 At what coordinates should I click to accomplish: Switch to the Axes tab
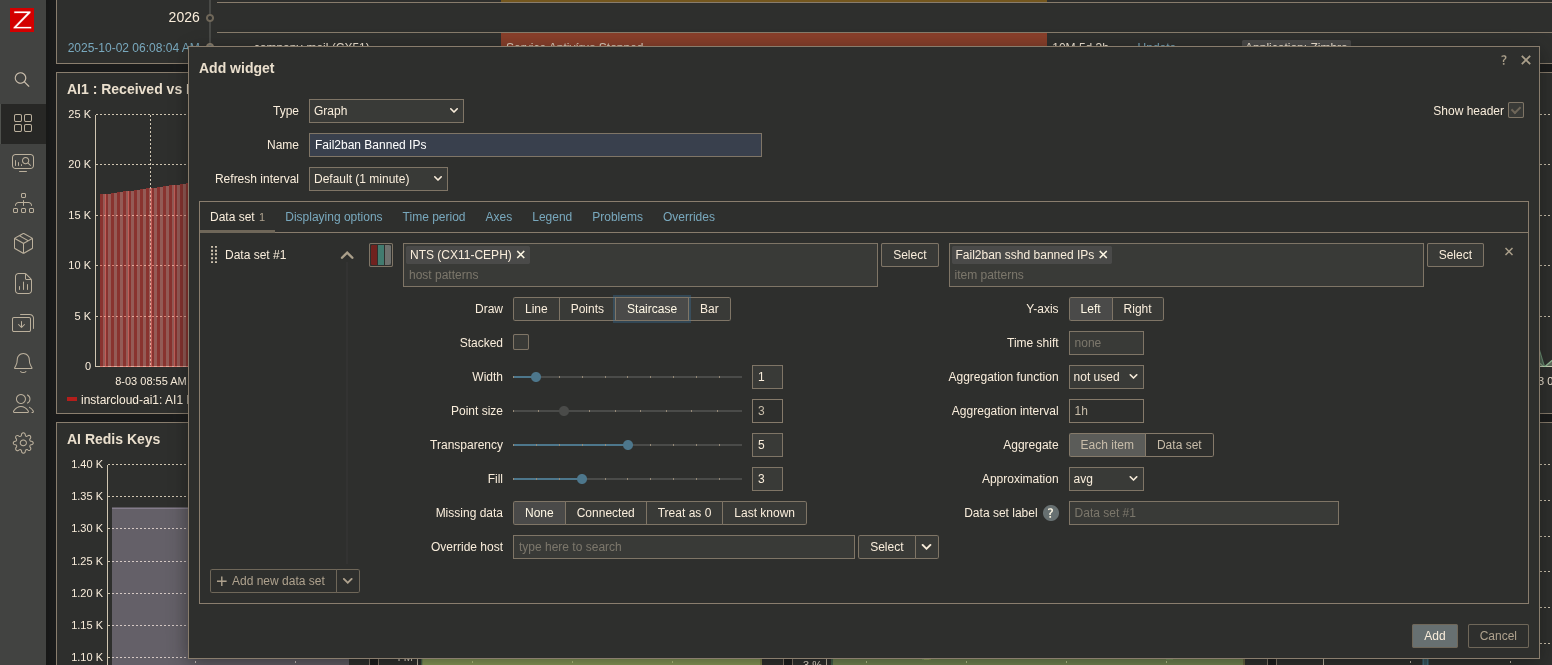[x=499, y=217]
